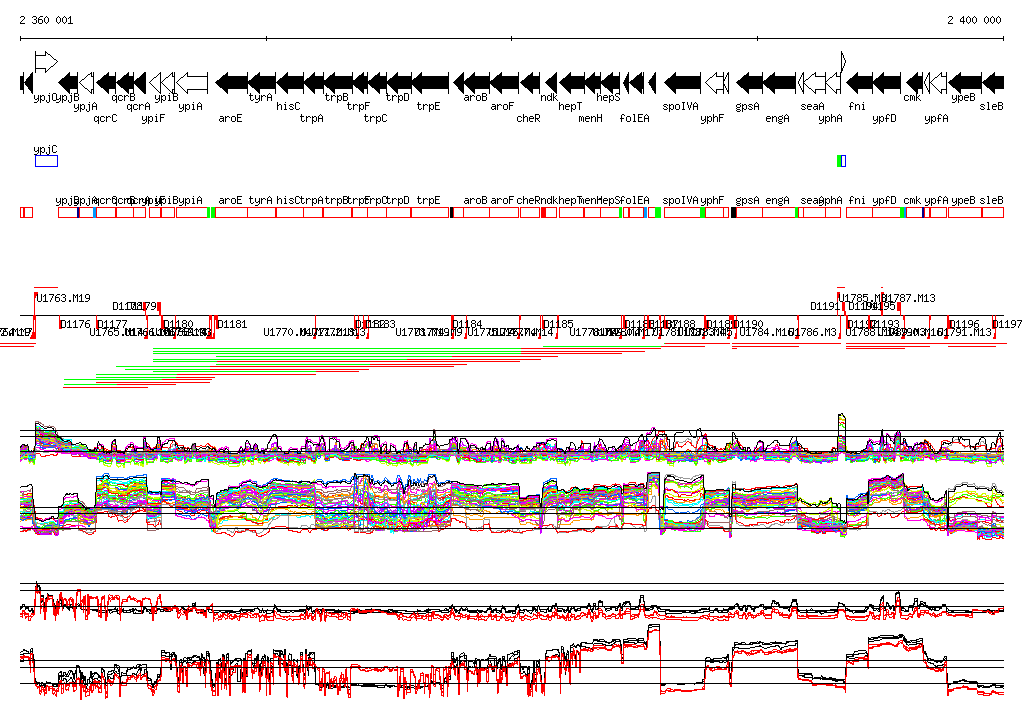Screen dimensions: 1024x714
Task: Select the gpsA gene arrow
Action: coord(749,82)
